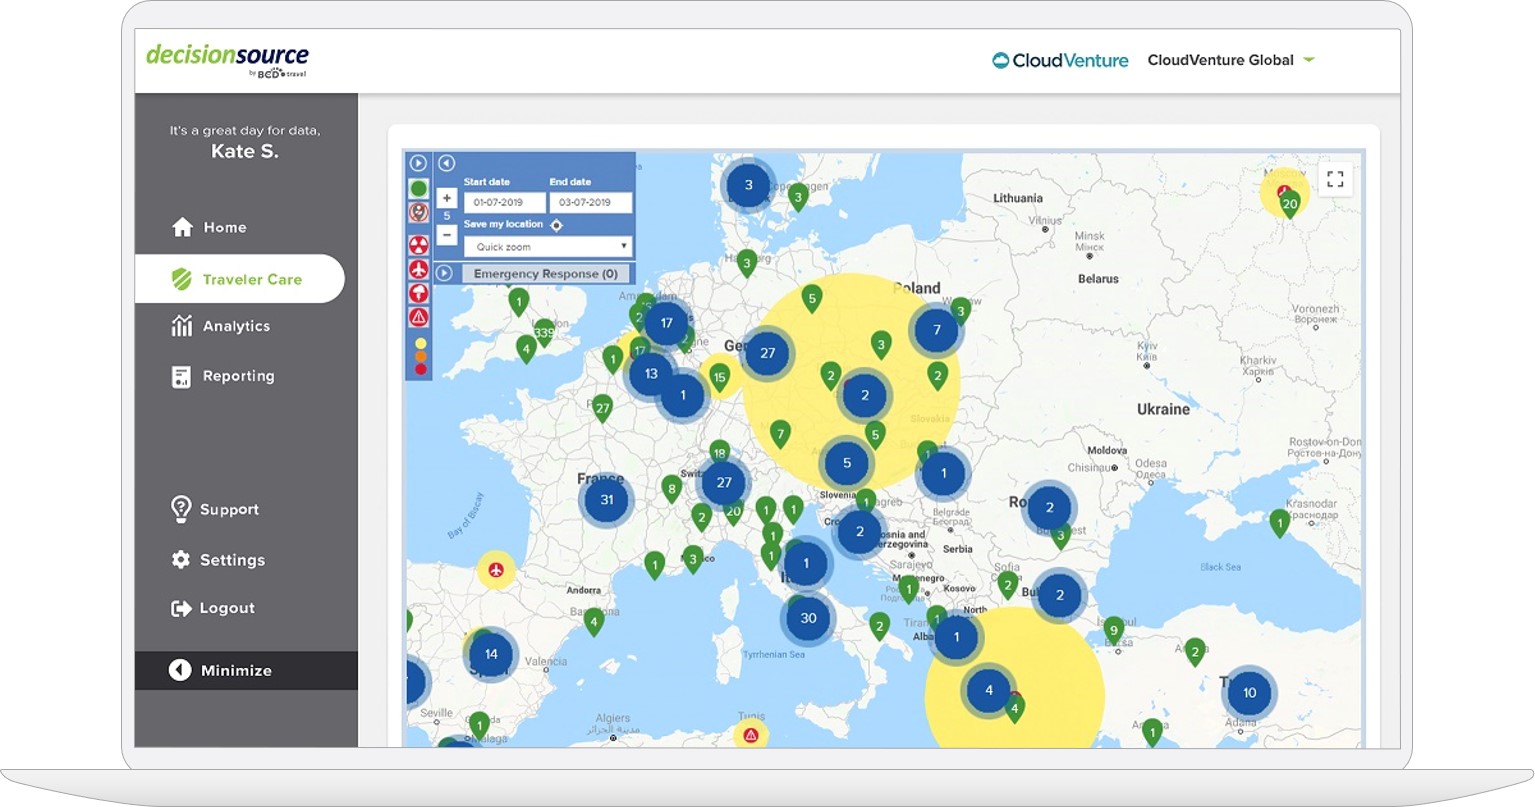The width and height of the screenshot is (1535, 807).
Task: Open the Quick zoom dropdown
Action: (547, 247)
